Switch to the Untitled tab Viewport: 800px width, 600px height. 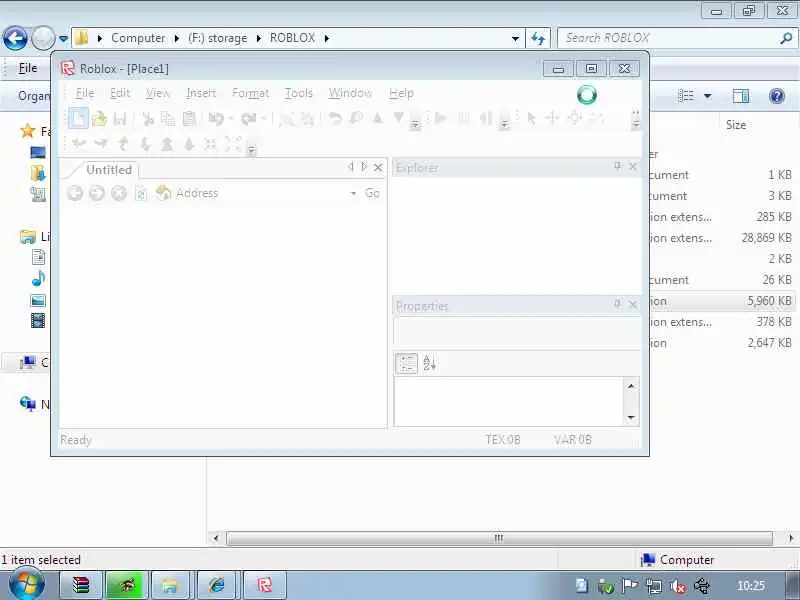[109, 169]
